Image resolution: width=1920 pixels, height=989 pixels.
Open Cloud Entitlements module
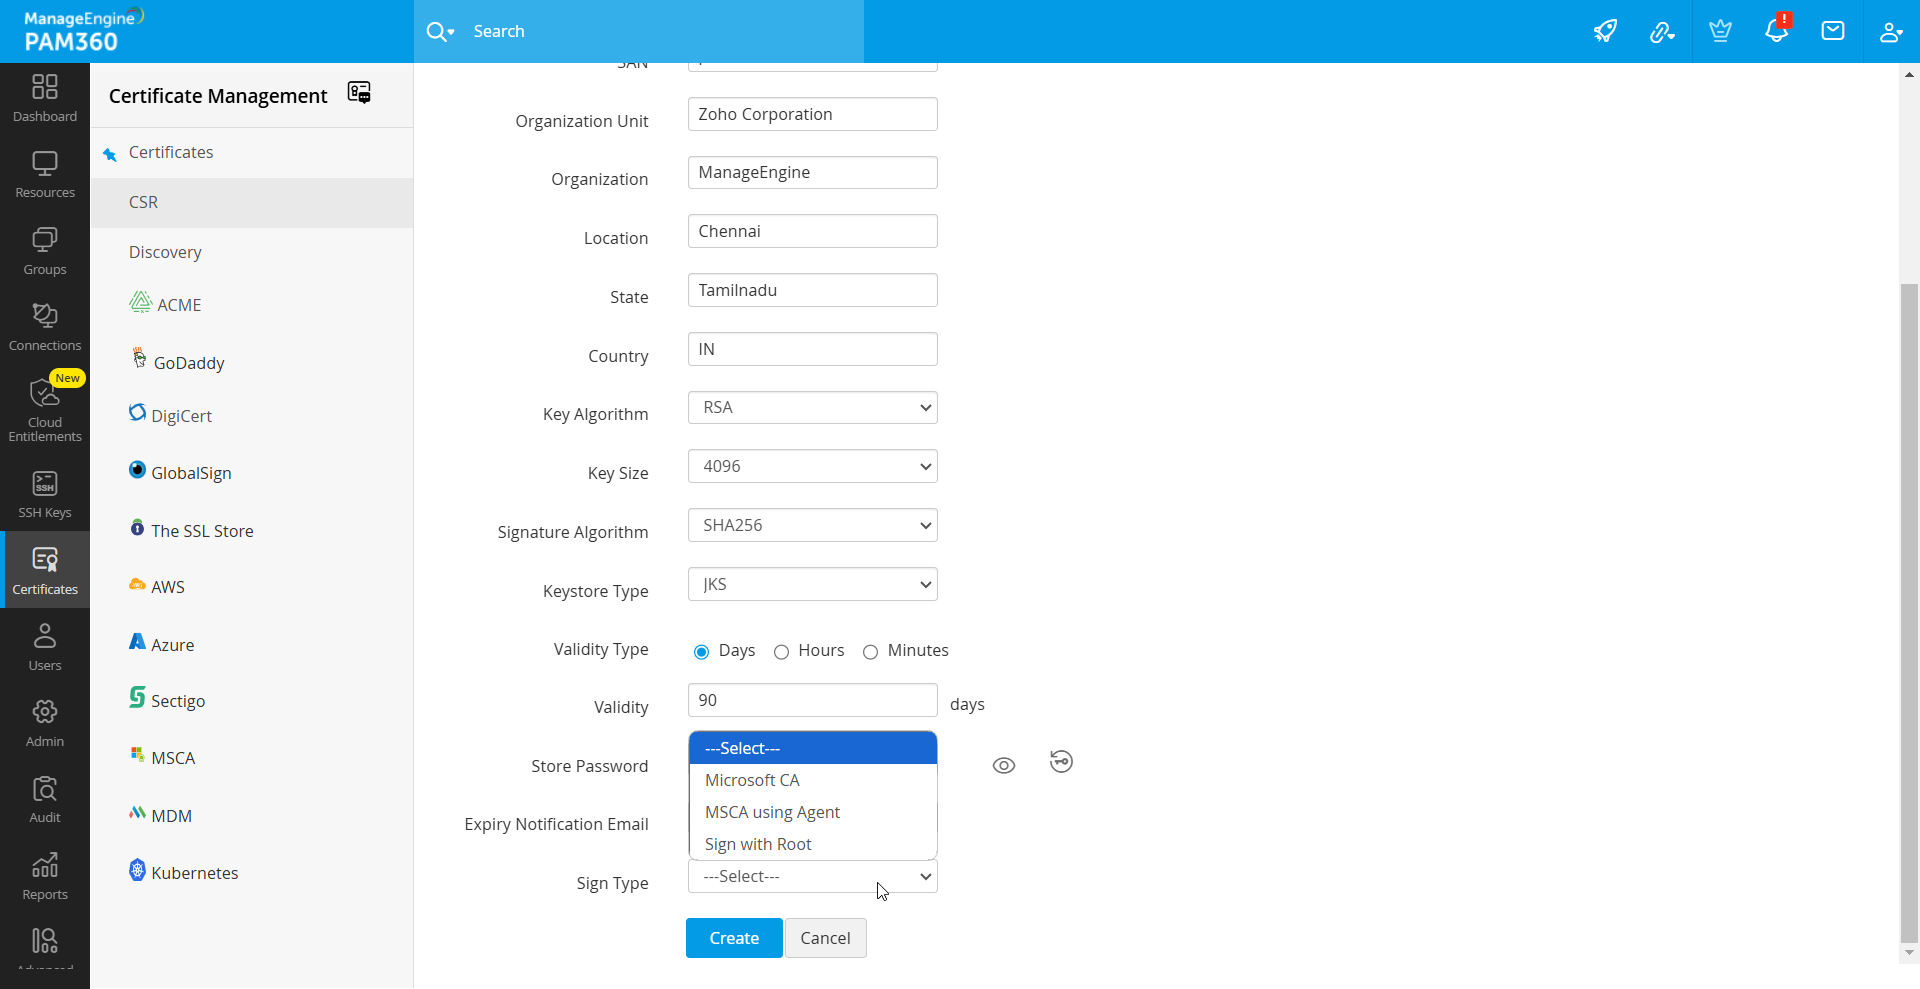45,409
